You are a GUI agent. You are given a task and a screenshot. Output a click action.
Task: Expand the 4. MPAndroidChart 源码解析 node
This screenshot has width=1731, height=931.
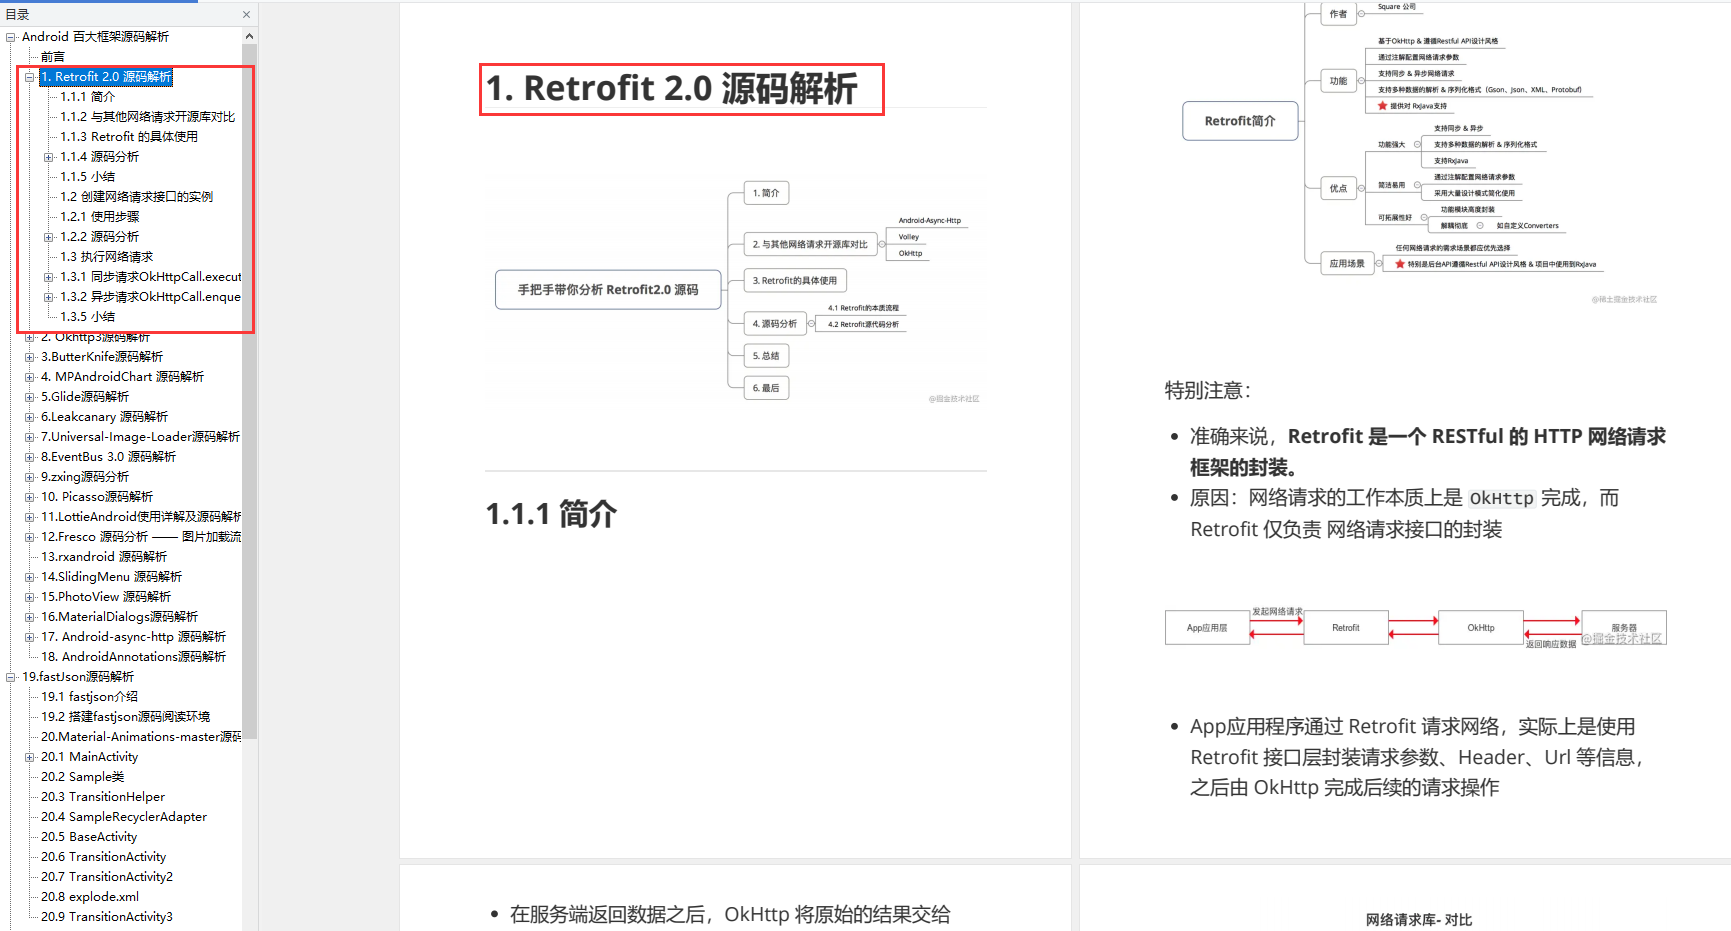(x=30, y=377)
